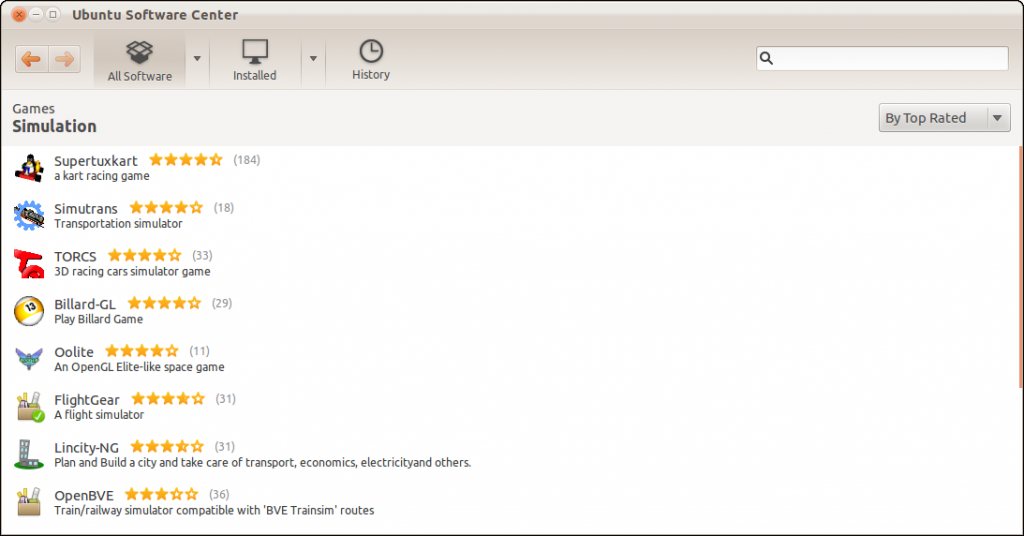
Task: Go back with the left arrow button
Action: 31,59
